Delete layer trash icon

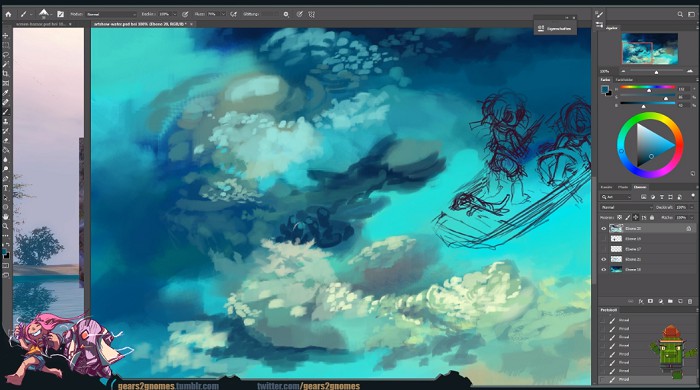pos(690,302)
